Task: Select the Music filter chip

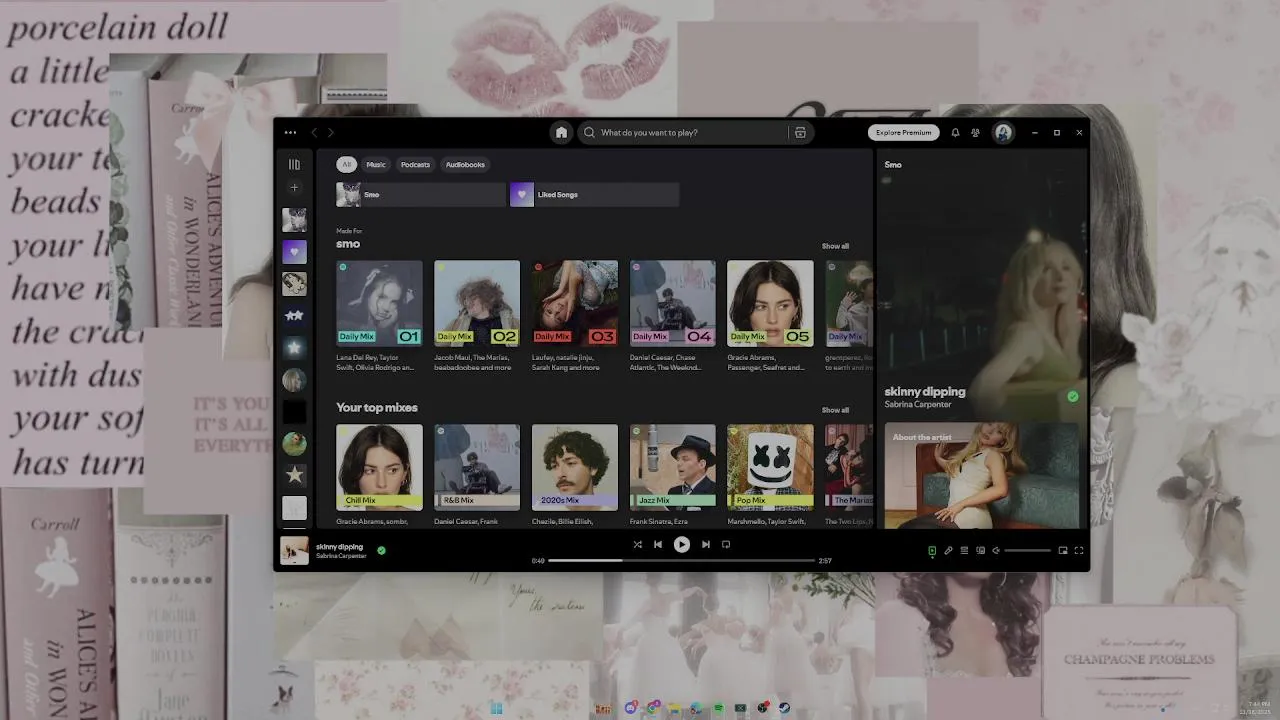Action: coord(376,164)
